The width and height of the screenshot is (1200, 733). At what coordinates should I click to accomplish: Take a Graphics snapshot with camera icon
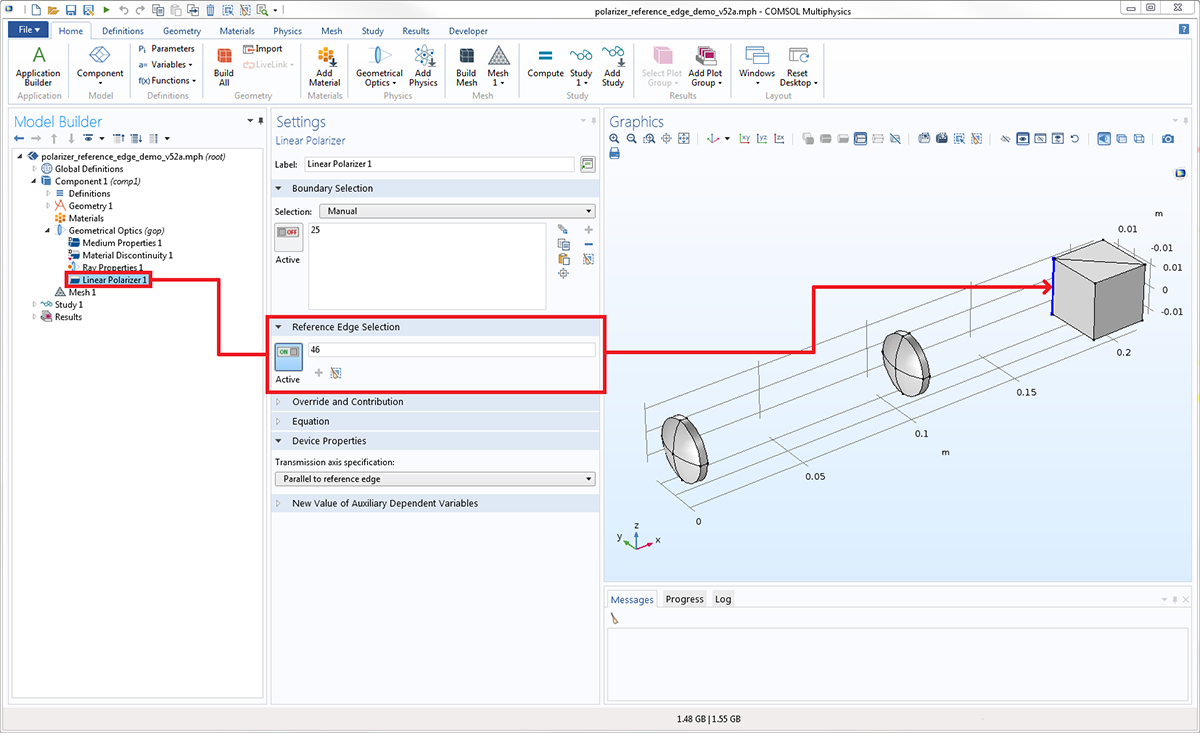click(x=1167, y=138)
